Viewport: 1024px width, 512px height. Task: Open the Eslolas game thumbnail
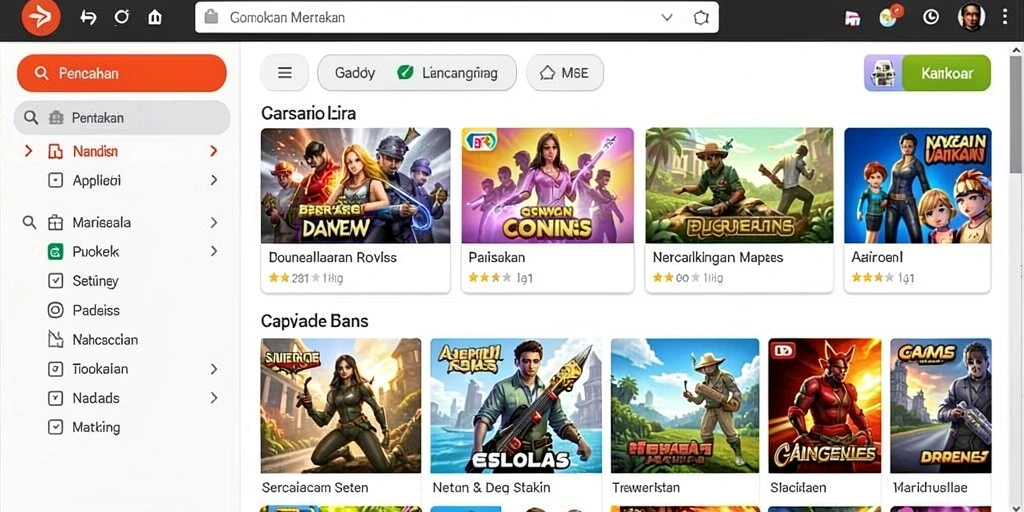[516, 406]
